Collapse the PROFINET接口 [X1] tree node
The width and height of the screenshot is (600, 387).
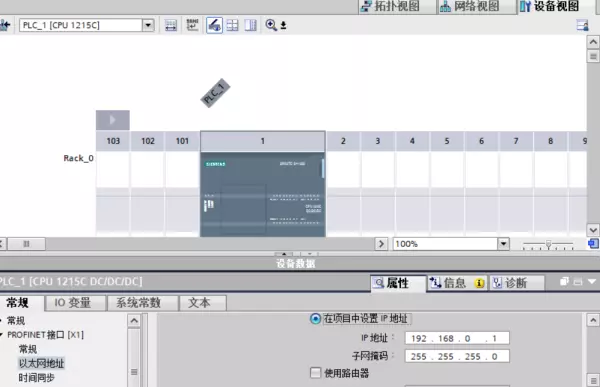tap(1, 335)
